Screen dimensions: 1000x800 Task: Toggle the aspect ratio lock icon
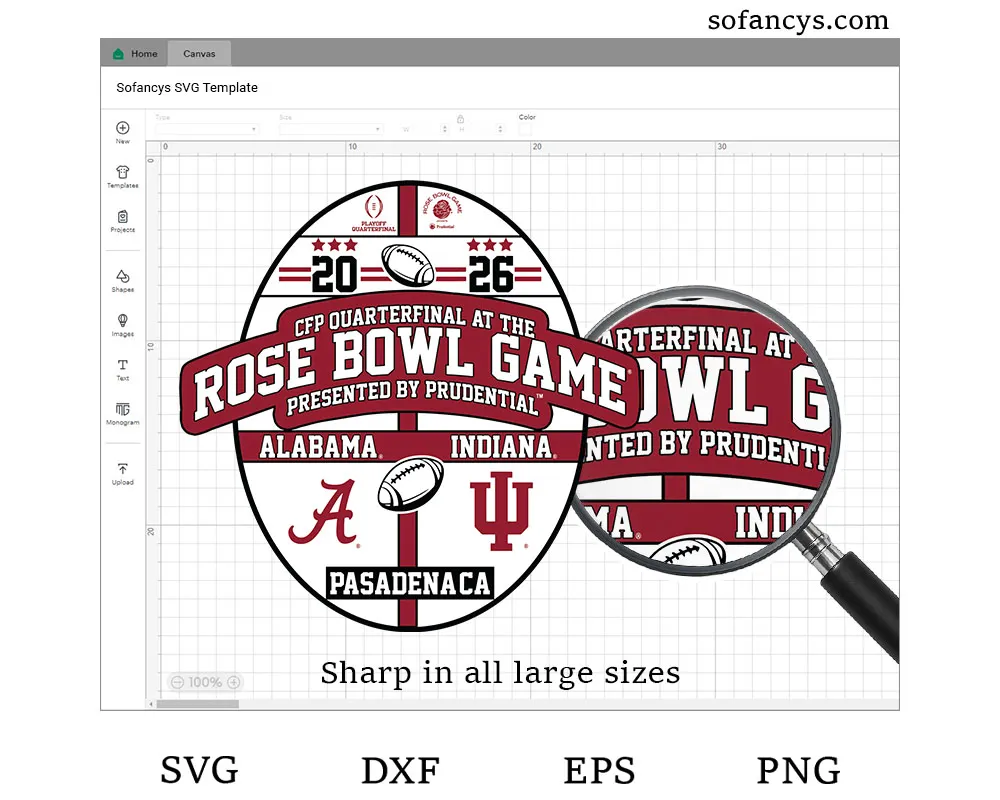coord(460,118)
